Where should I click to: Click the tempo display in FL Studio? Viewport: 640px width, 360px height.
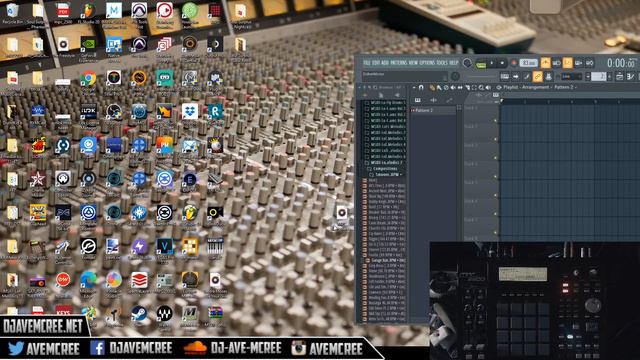[x=529, y=63]
